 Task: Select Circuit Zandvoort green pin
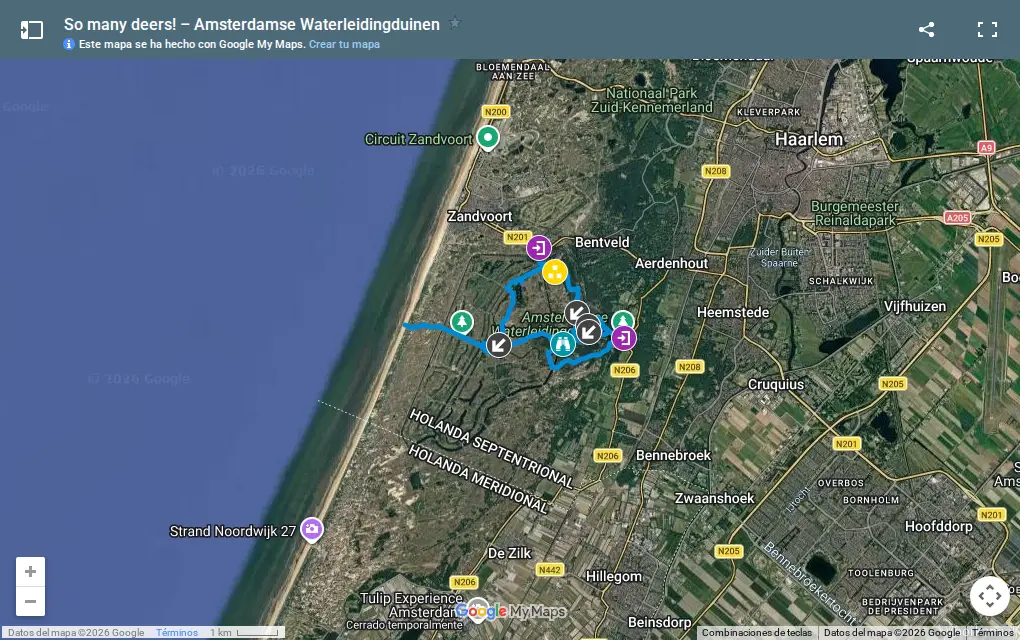(488, 138)
